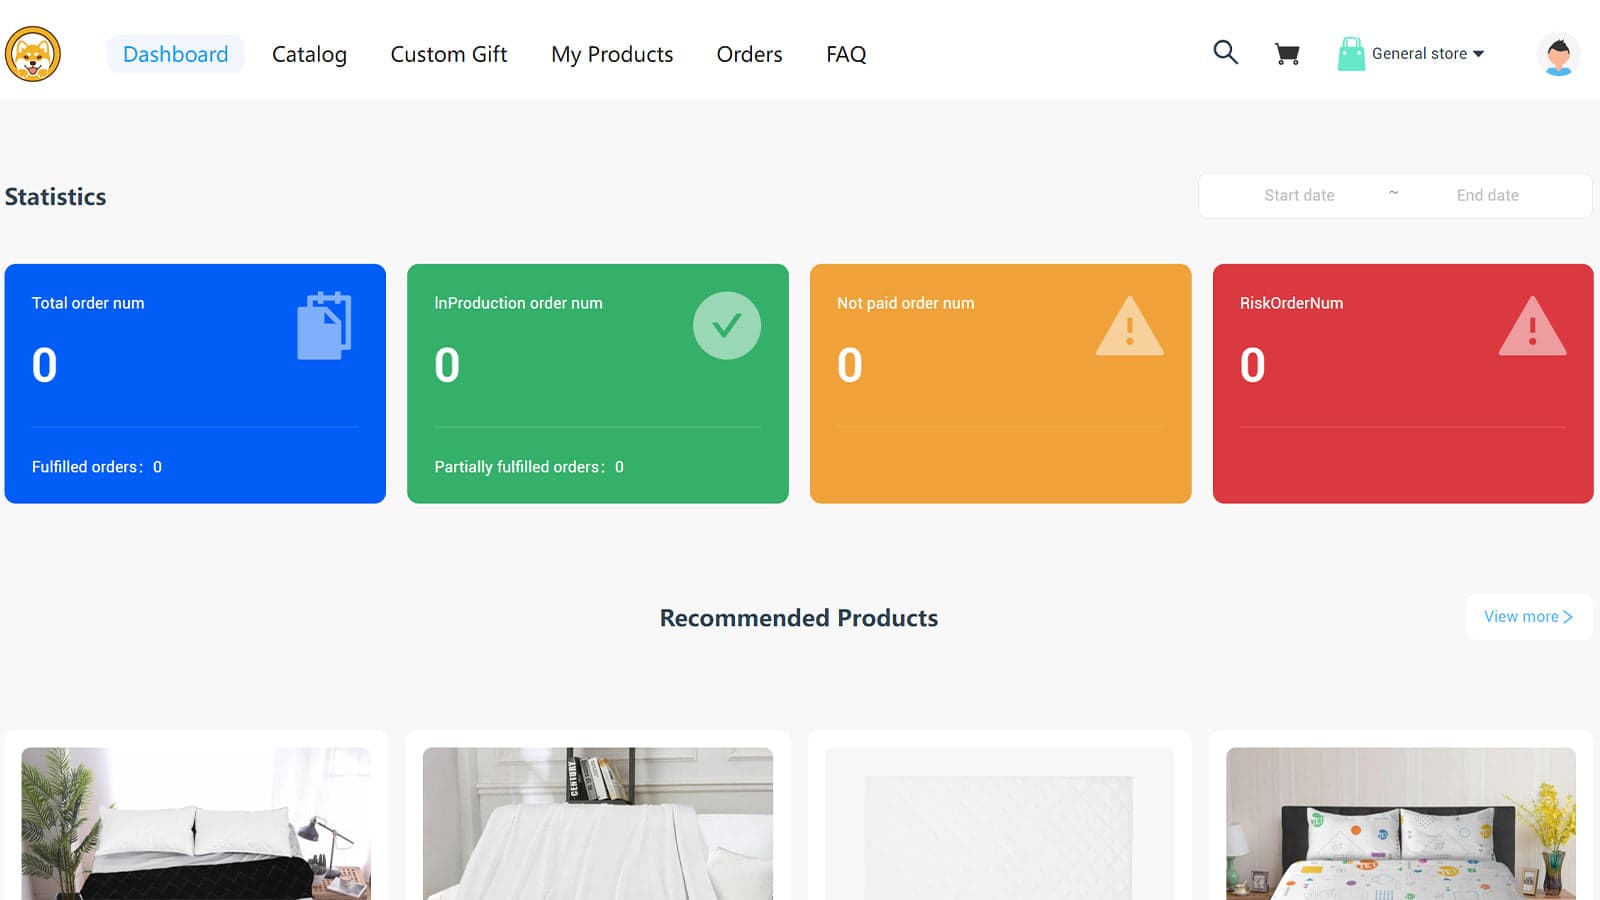Switch to the Catalog tab
The image size is (1600, 900).
[x=308, y=54]
